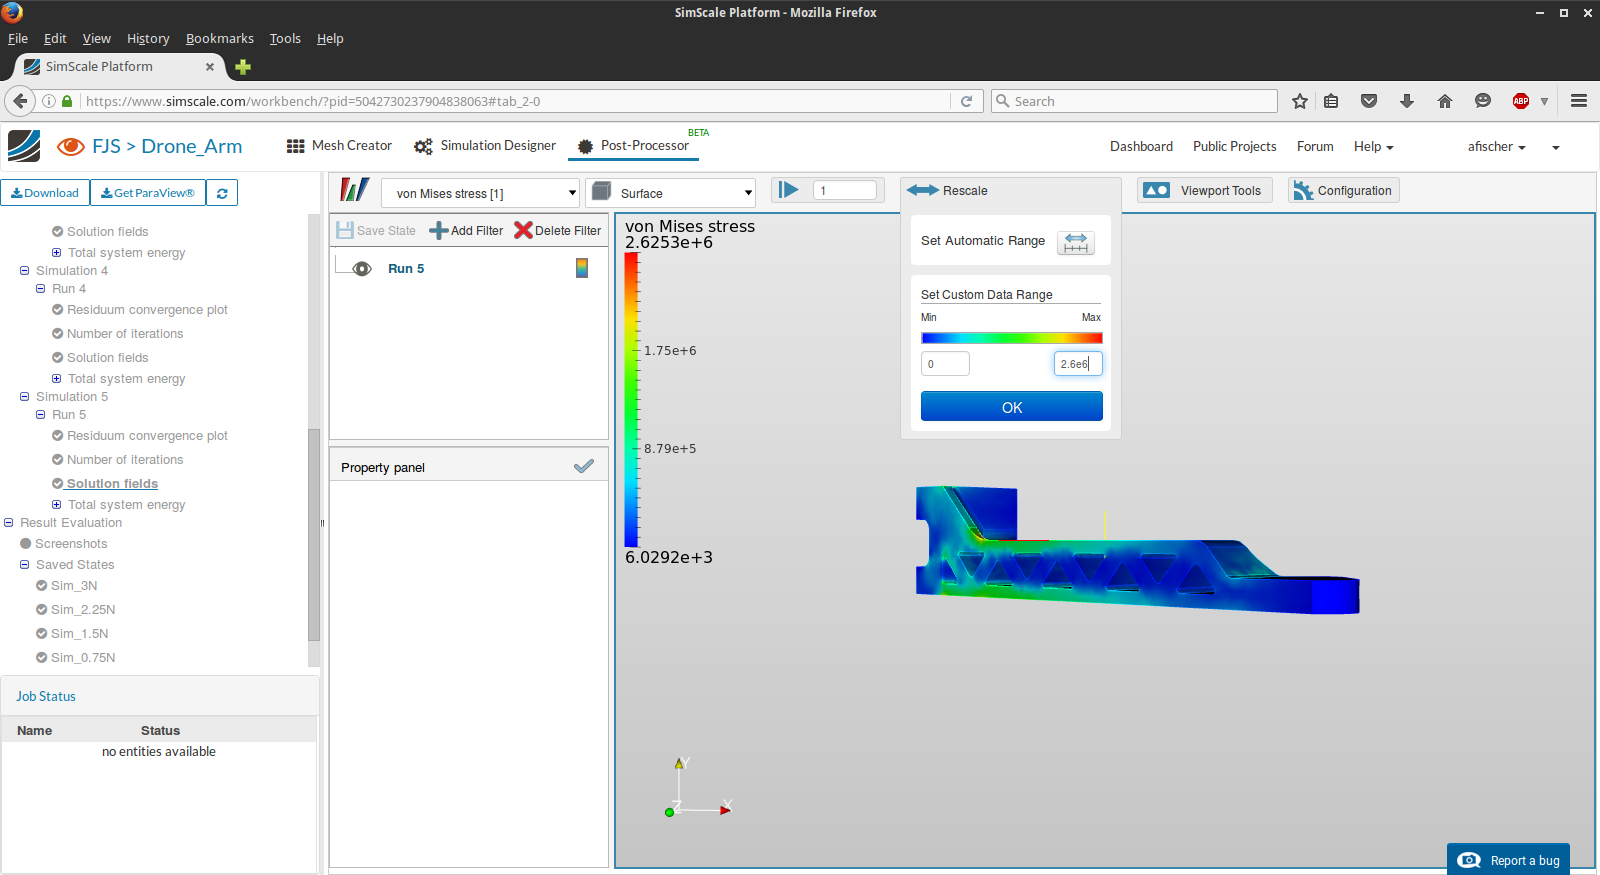Image resolution: width=1600 pixels, height=875 pixels.
Task: Click the Report a bug button
Action: [1508, 860]
